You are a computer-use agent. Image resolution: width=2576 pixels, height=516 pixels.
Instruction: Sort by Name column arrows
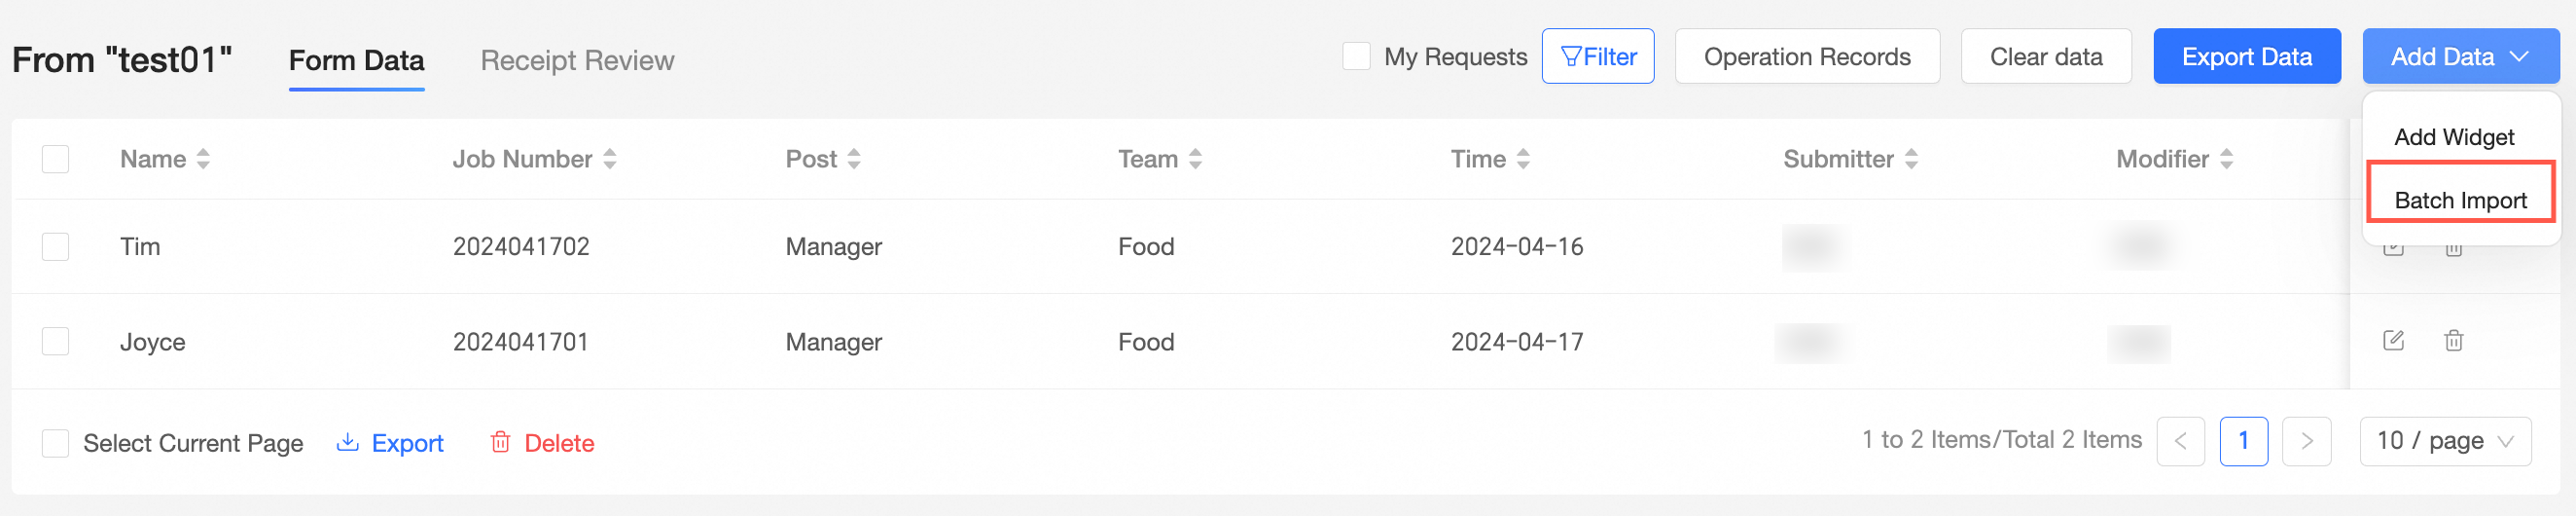203,159
